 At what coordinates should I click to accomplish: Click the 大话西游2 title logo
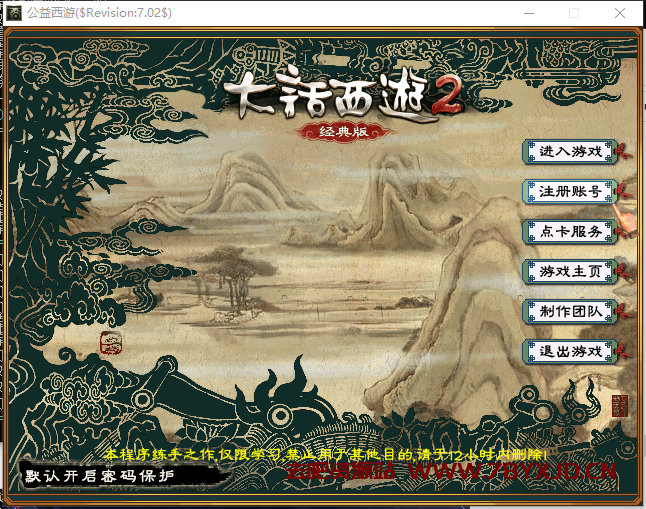tap(343, 94)
